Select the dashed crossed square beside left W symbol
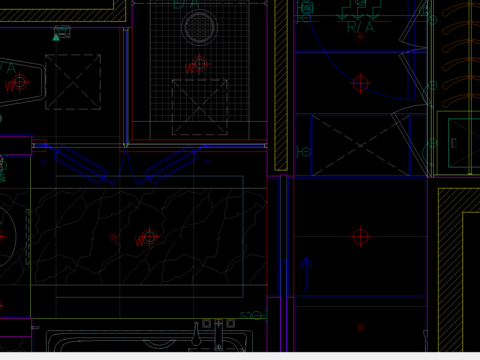 (73, 82)
